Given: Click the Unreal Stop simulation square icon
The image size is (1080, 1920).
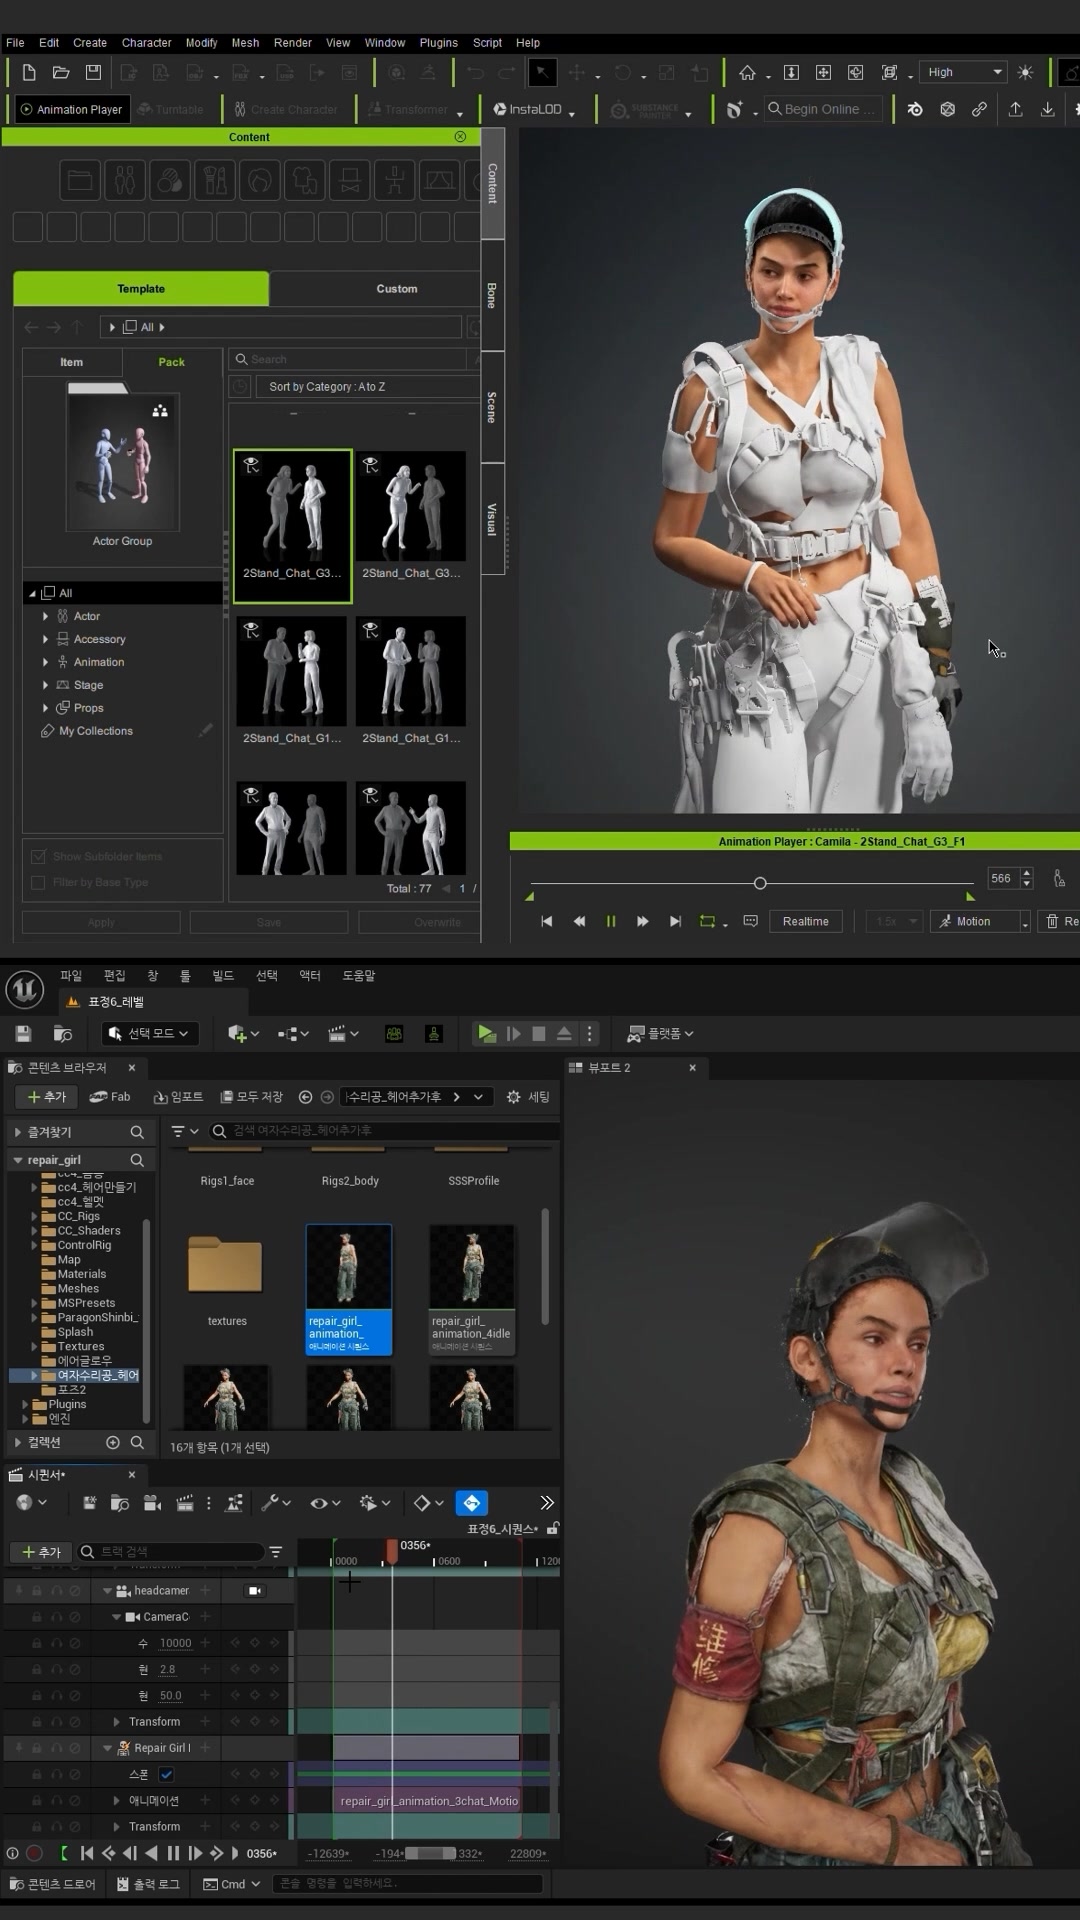Looking at the screenshot, I should pyautogui.click(x=539, y=1033).
